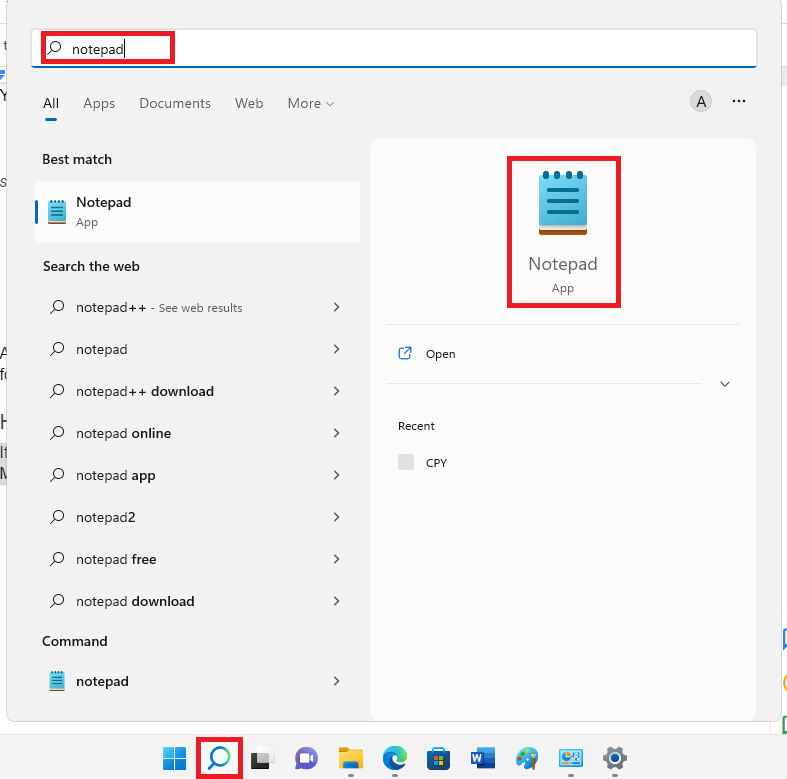Expand arrow for notepad command entry
Screen dimensions: 787x779
[x=336, y=681]
